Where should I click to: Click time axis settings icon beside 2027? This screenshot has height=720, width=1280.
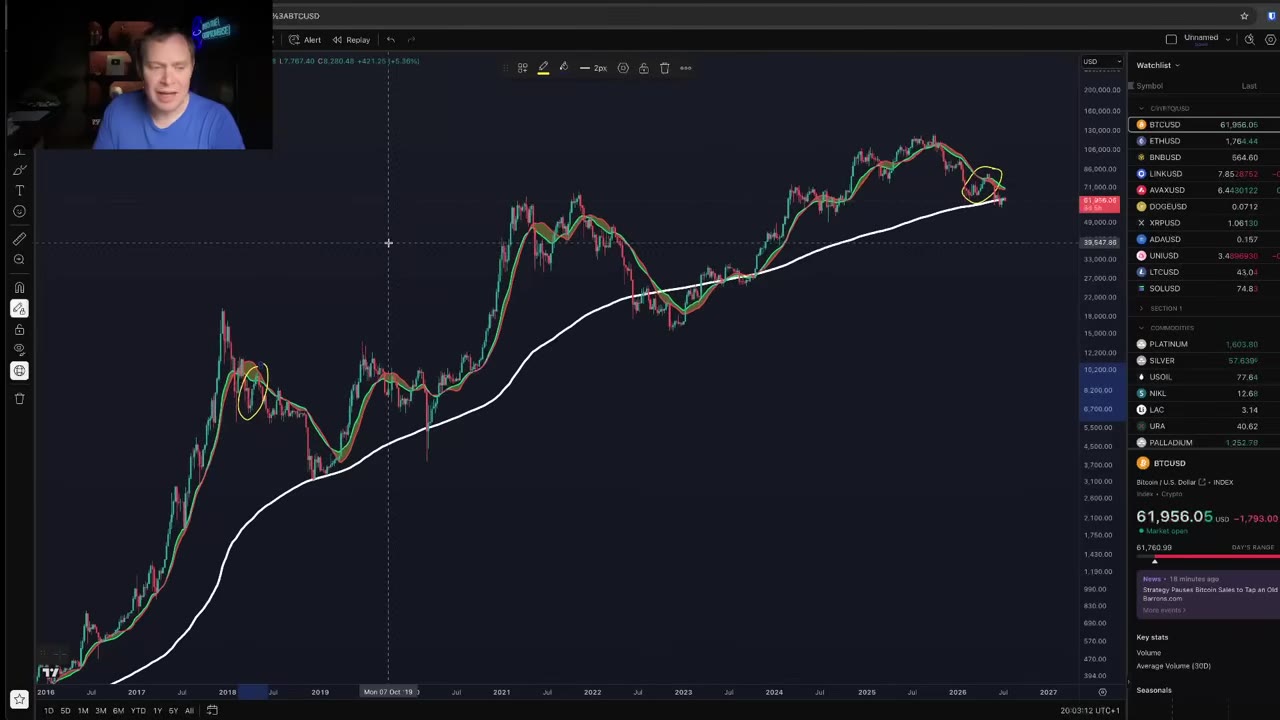tap(1102, 692)
